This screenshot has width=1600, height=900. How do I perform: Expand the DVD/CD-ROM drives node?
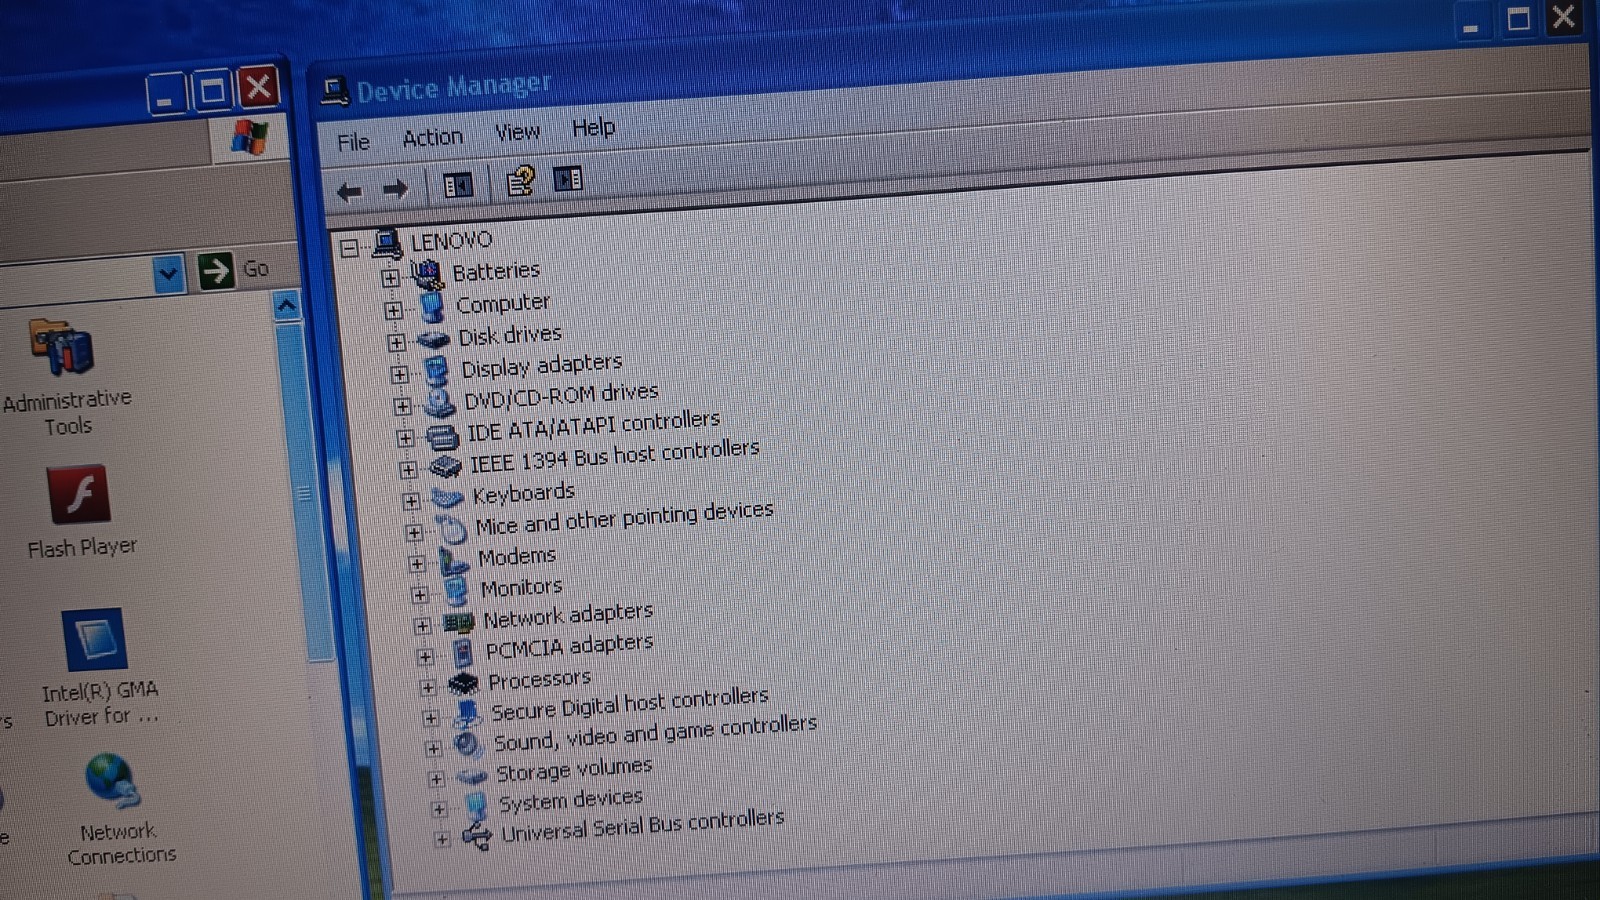coord(402,406)
